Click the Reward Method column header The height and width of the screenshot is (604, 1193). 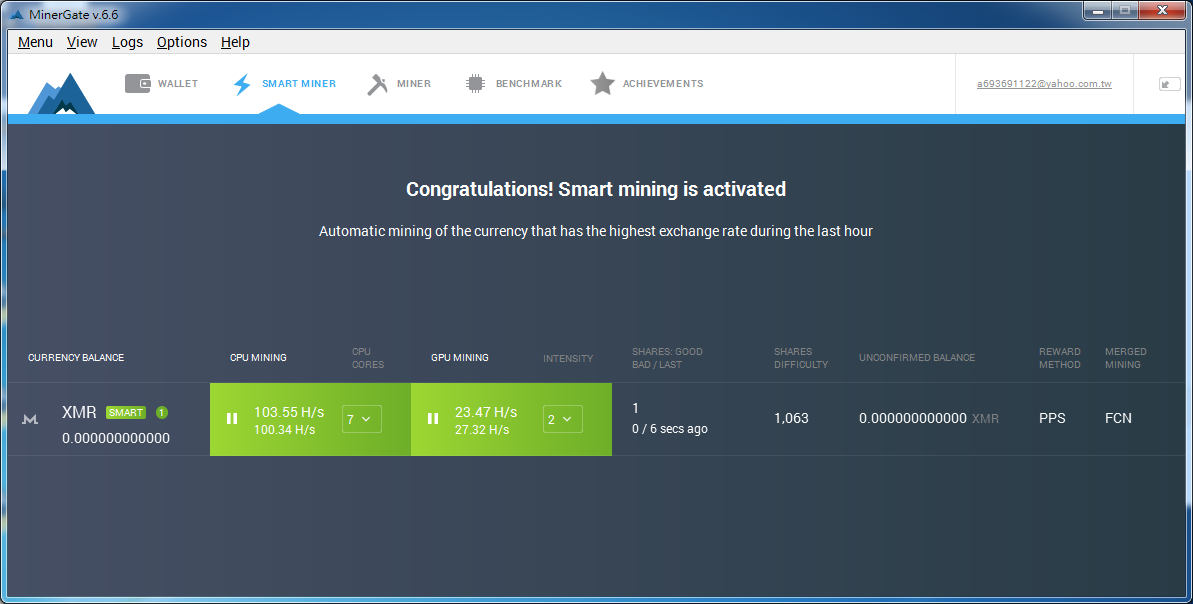[1060, 358]
